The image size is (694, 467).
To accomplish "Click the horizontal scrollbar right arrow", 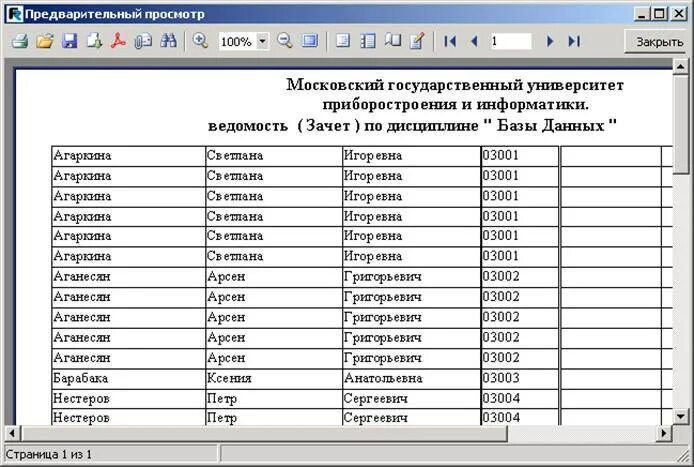I will click(x=663, y=432).
